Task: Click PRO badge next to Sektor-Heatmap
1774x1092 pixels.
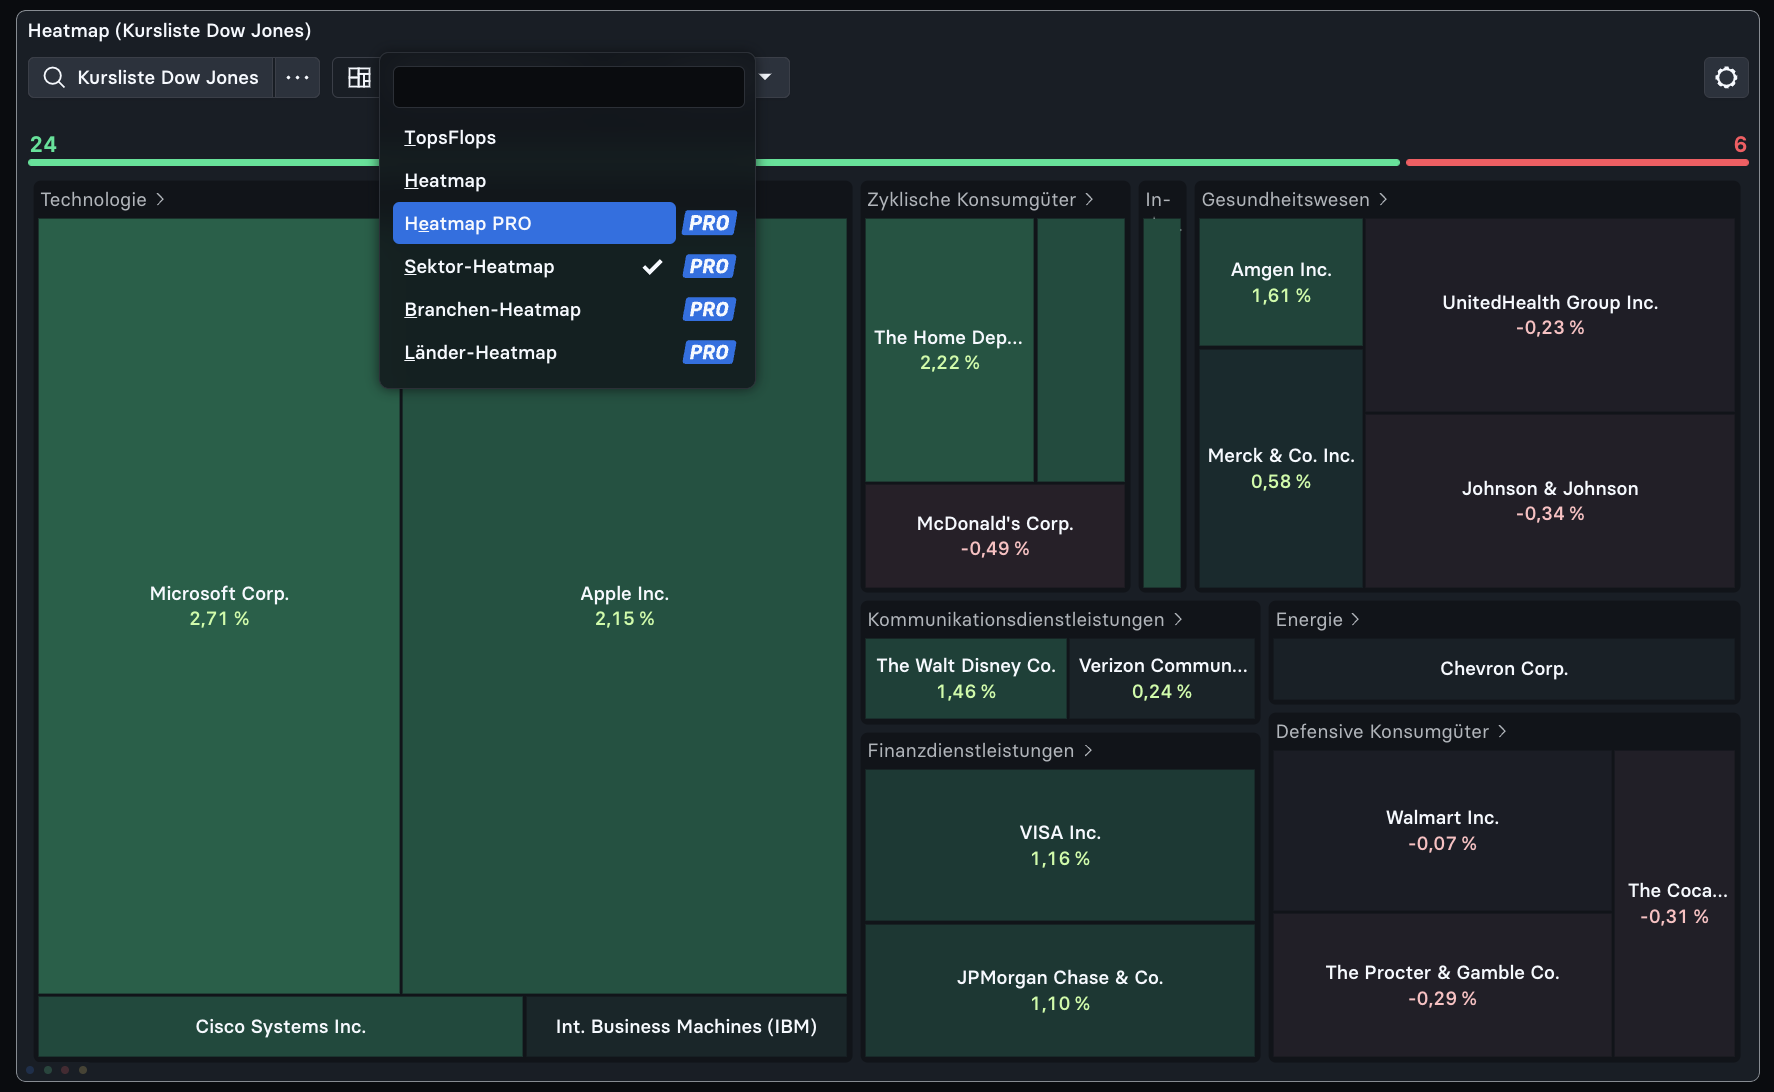Action: (x=709, y=266)
